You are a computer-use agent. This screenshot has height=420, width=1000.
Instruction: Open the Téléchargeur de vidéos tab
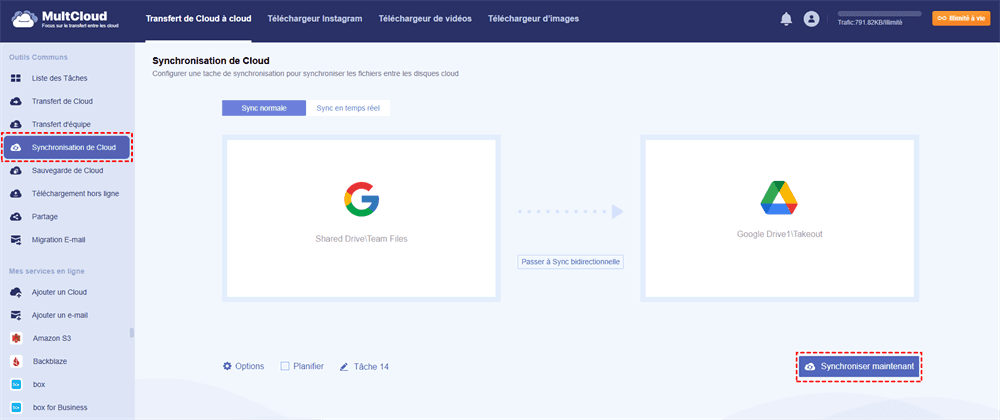pos(425,18)
